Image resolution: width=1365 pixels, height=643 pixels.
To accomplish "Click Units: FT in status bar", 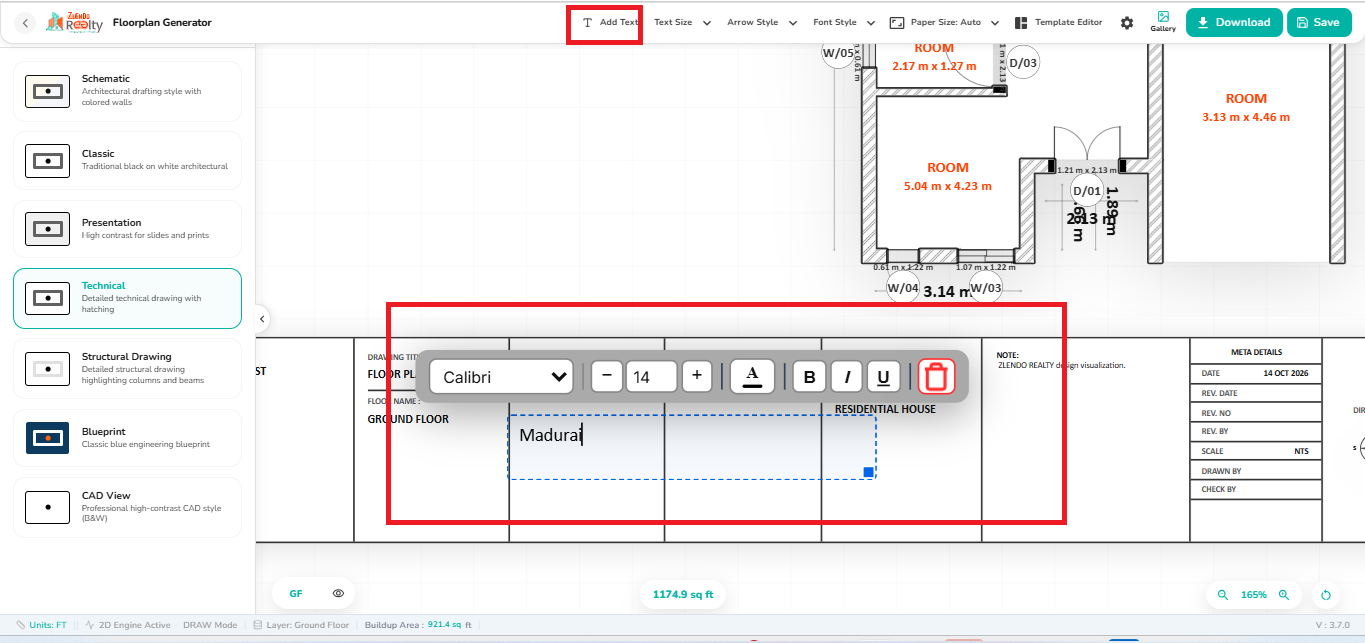I will [x=41, y=625].
